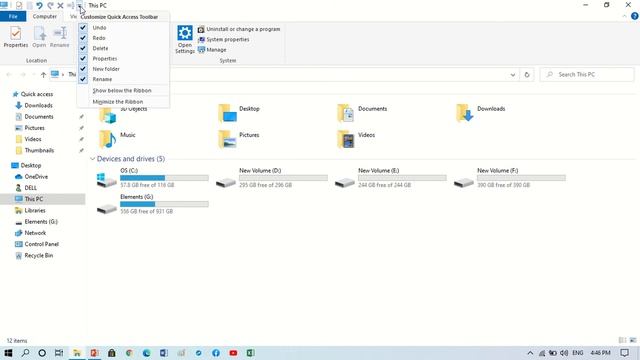Refresh the This PC view

click(x=527, y=75)
